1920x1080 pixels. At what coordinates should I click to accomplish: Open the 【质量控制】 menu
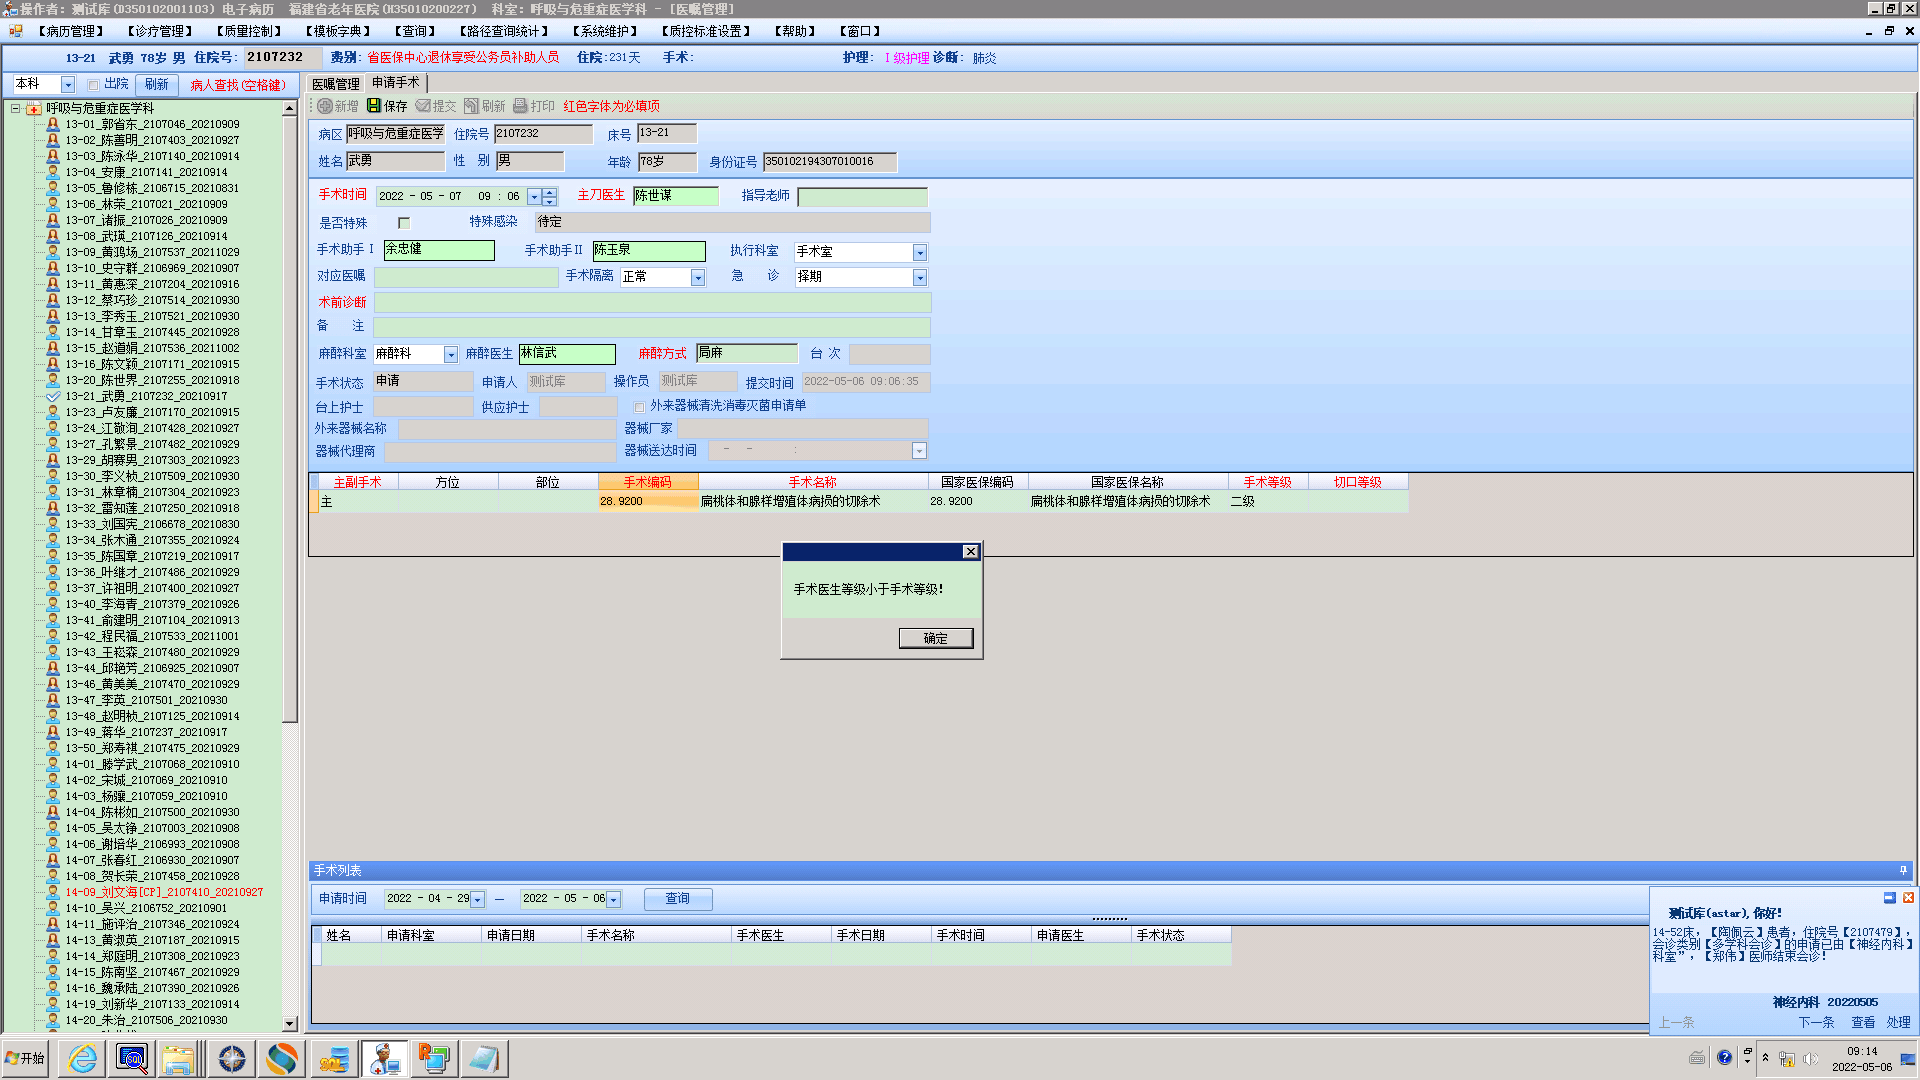click(x=249, y=31)
